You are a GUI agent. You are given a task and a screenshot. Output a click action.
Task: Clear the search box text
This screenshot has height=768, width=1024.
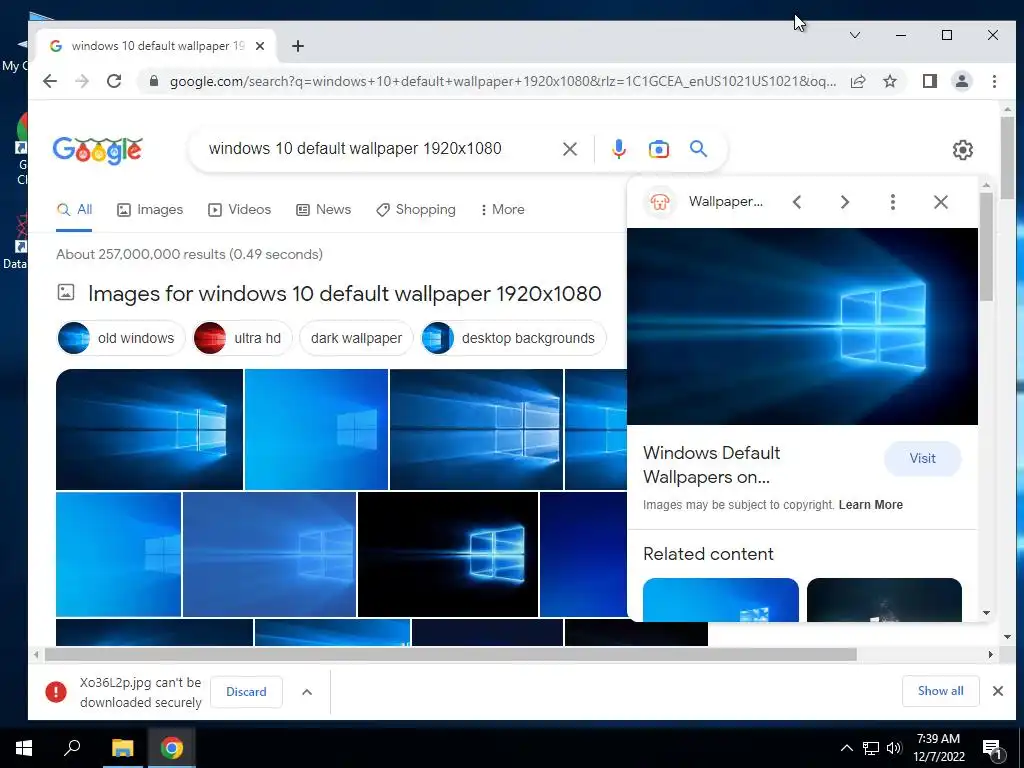click(569, 149)
